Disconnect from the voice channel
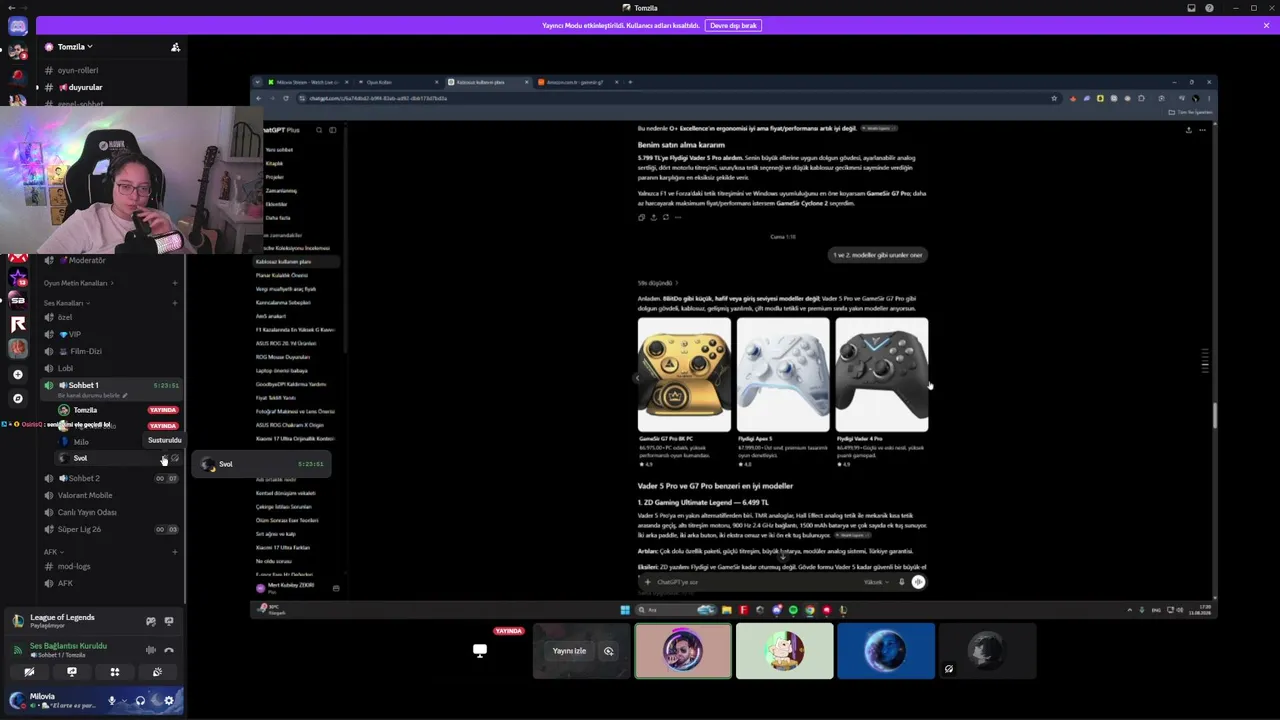 pos(169,650)
